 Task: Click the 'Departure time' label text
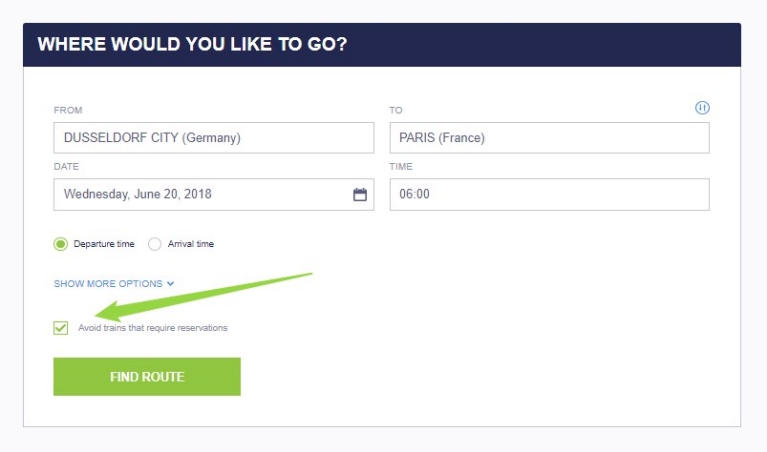coord(104,244)
